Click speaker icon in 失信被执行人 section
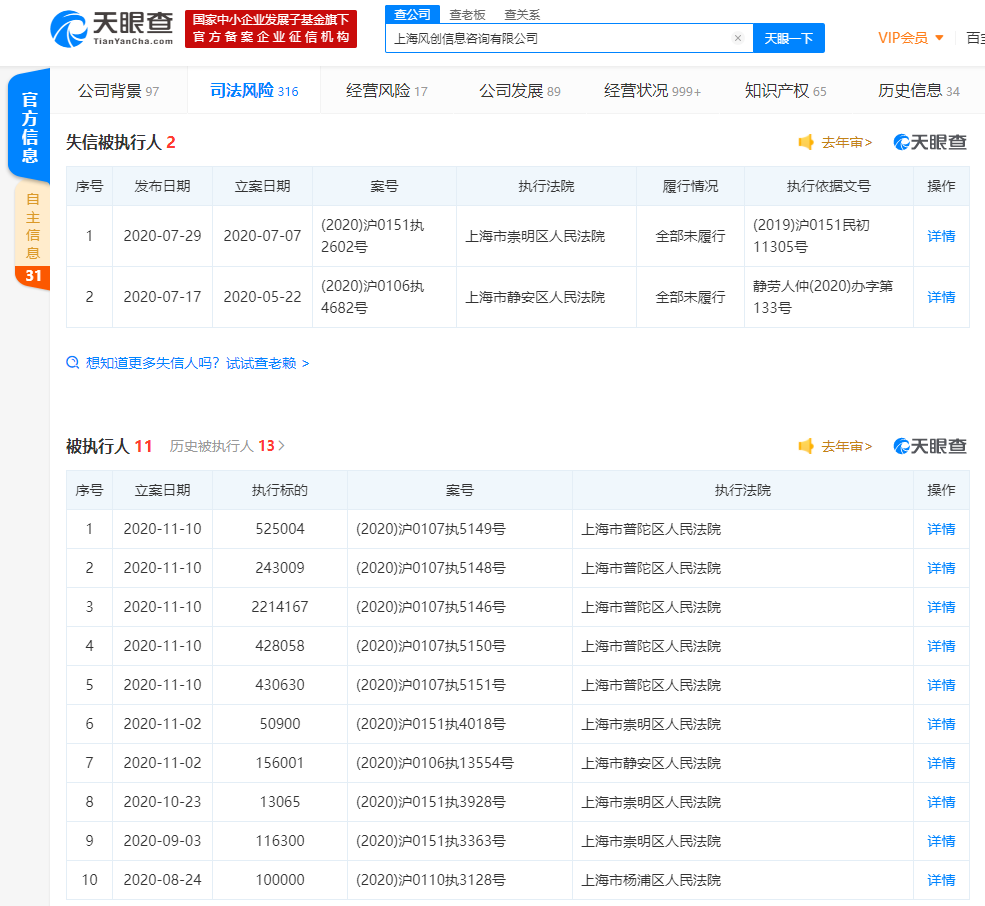 click(x=806, y=142)
